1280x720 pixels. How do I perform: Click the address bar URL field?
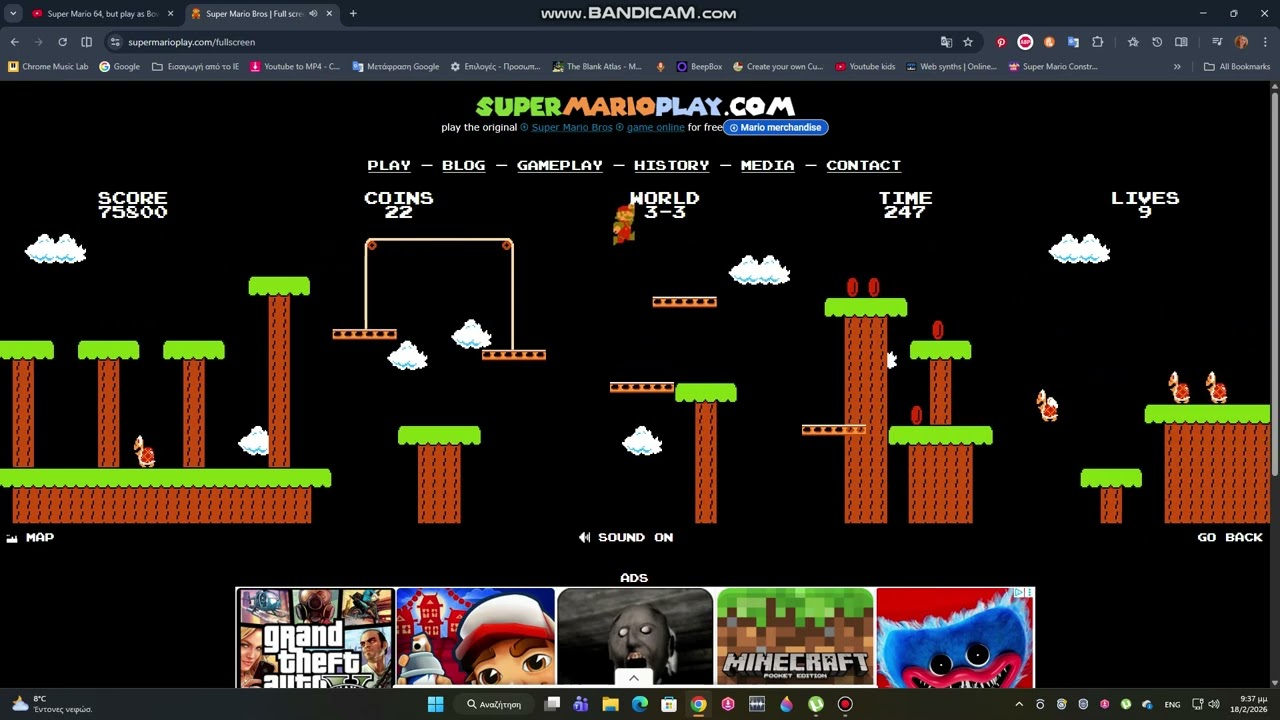pyautogui.click(x=520, y=42)
